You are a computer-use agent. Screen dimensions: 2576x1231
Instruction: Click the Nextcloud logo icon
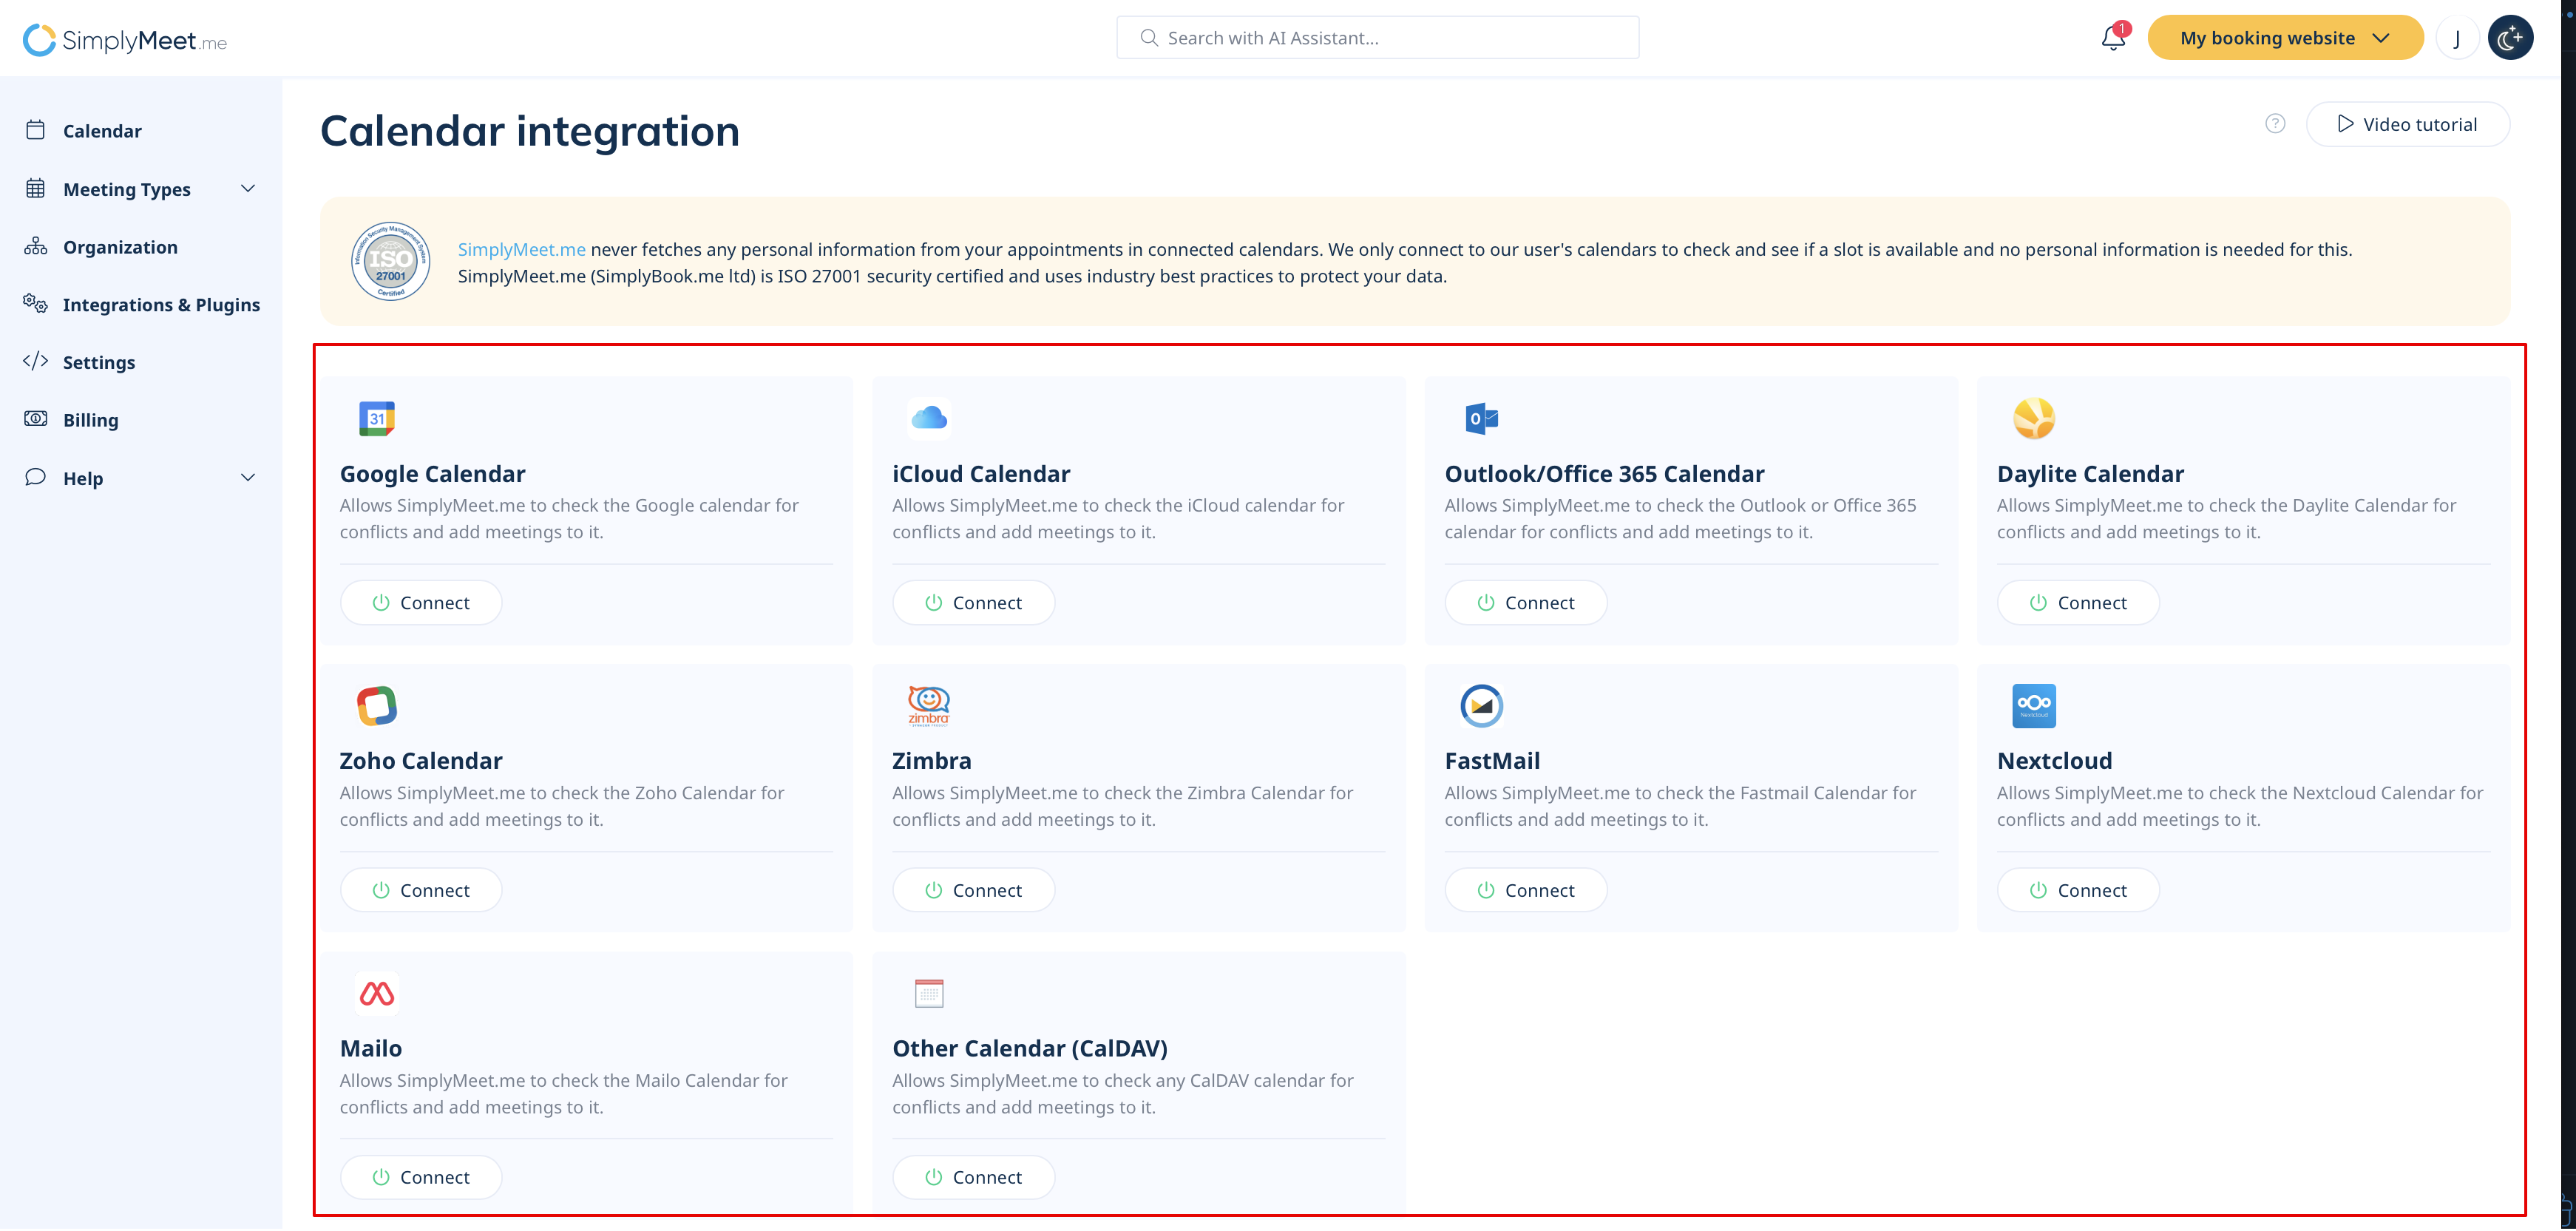coord(2033,706)
